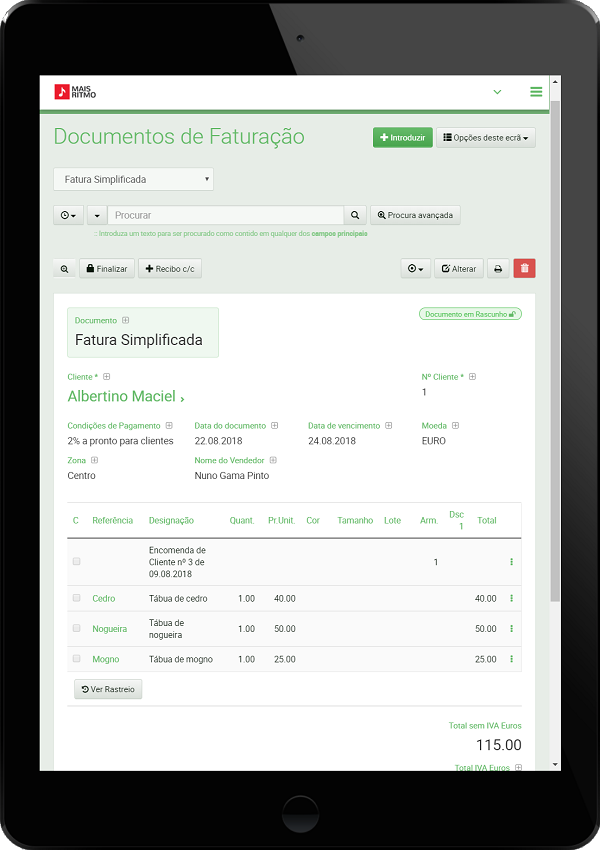
Task: Expand plus icon beside Condições de Pagamento
Action: tap(169, 426)
